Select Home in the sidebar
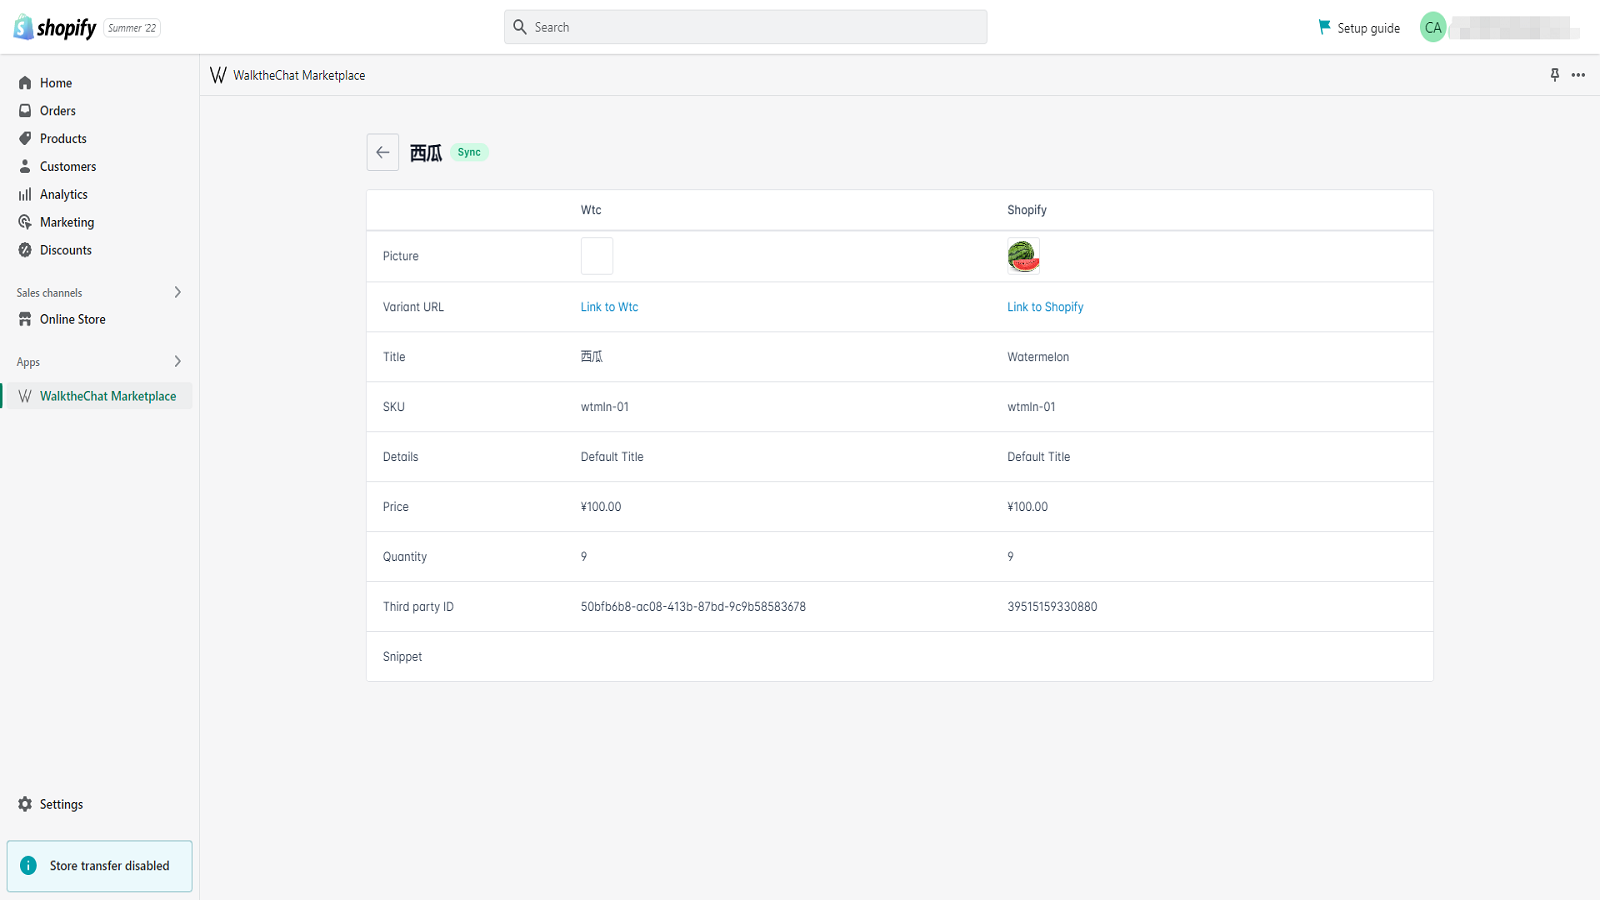Screen dimensions: 1600x900 pyautogui.click(x=55, y=82)
